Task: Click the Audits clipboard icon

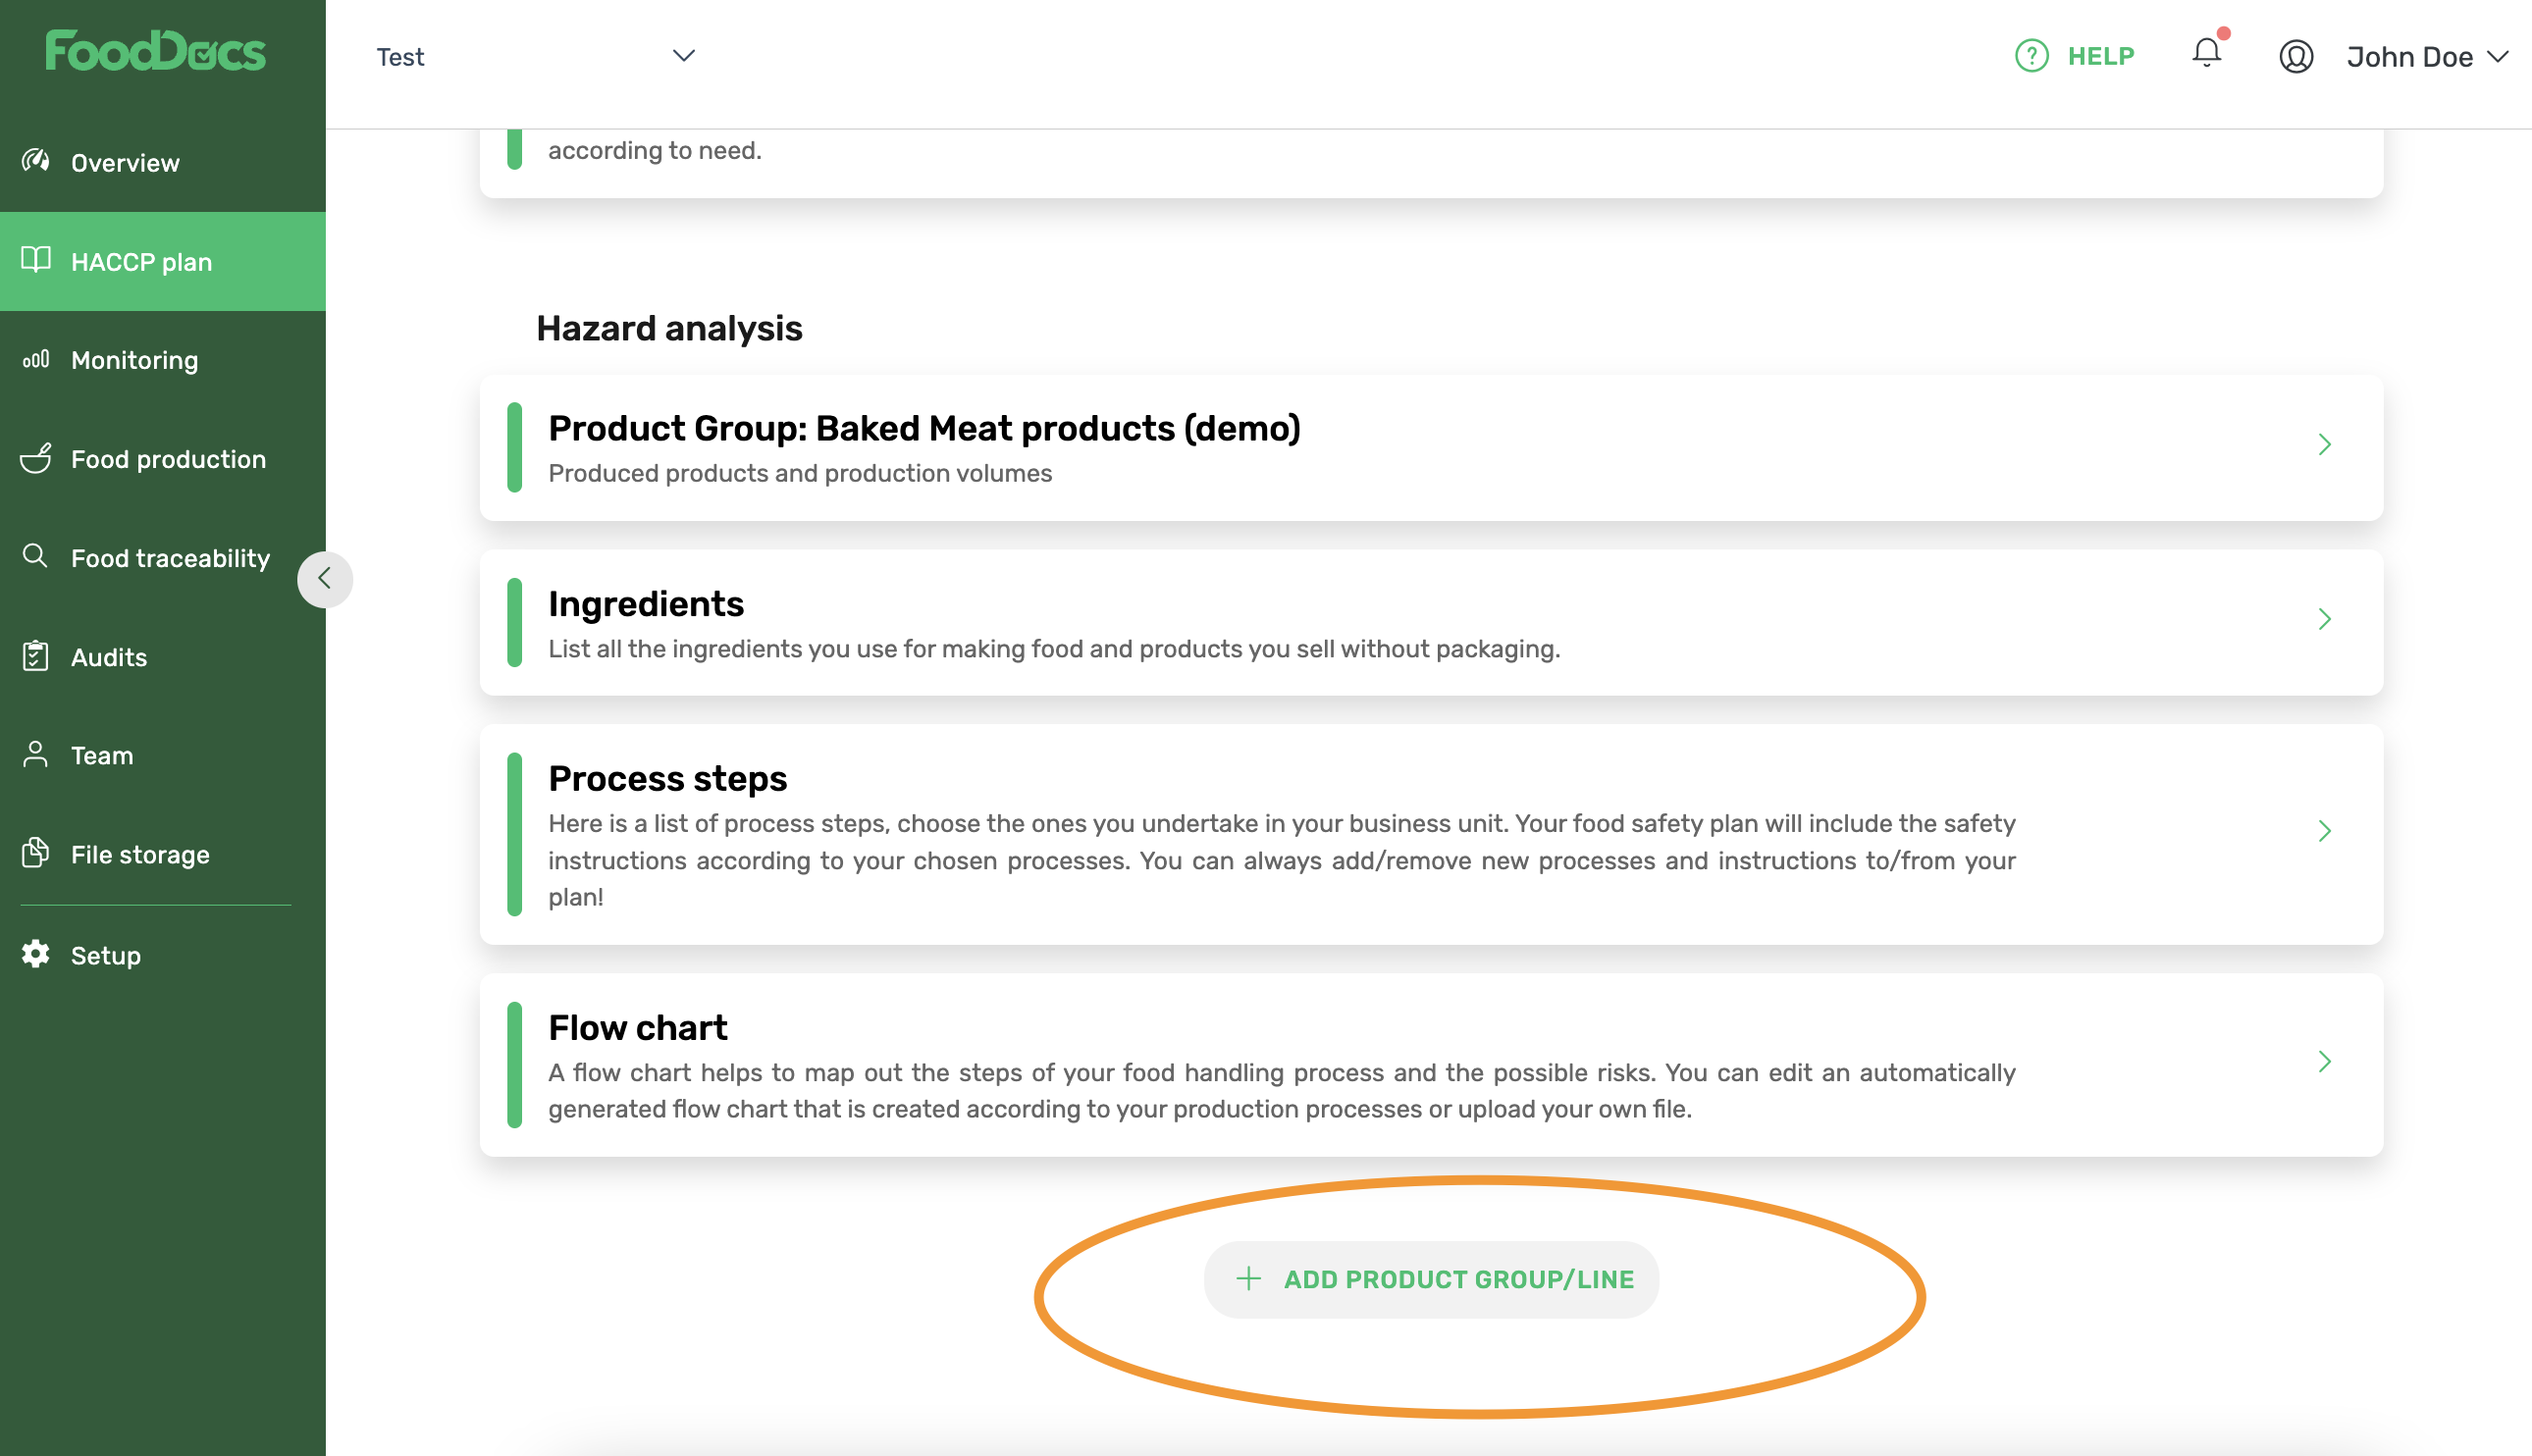Action: [x=36, y=656]
